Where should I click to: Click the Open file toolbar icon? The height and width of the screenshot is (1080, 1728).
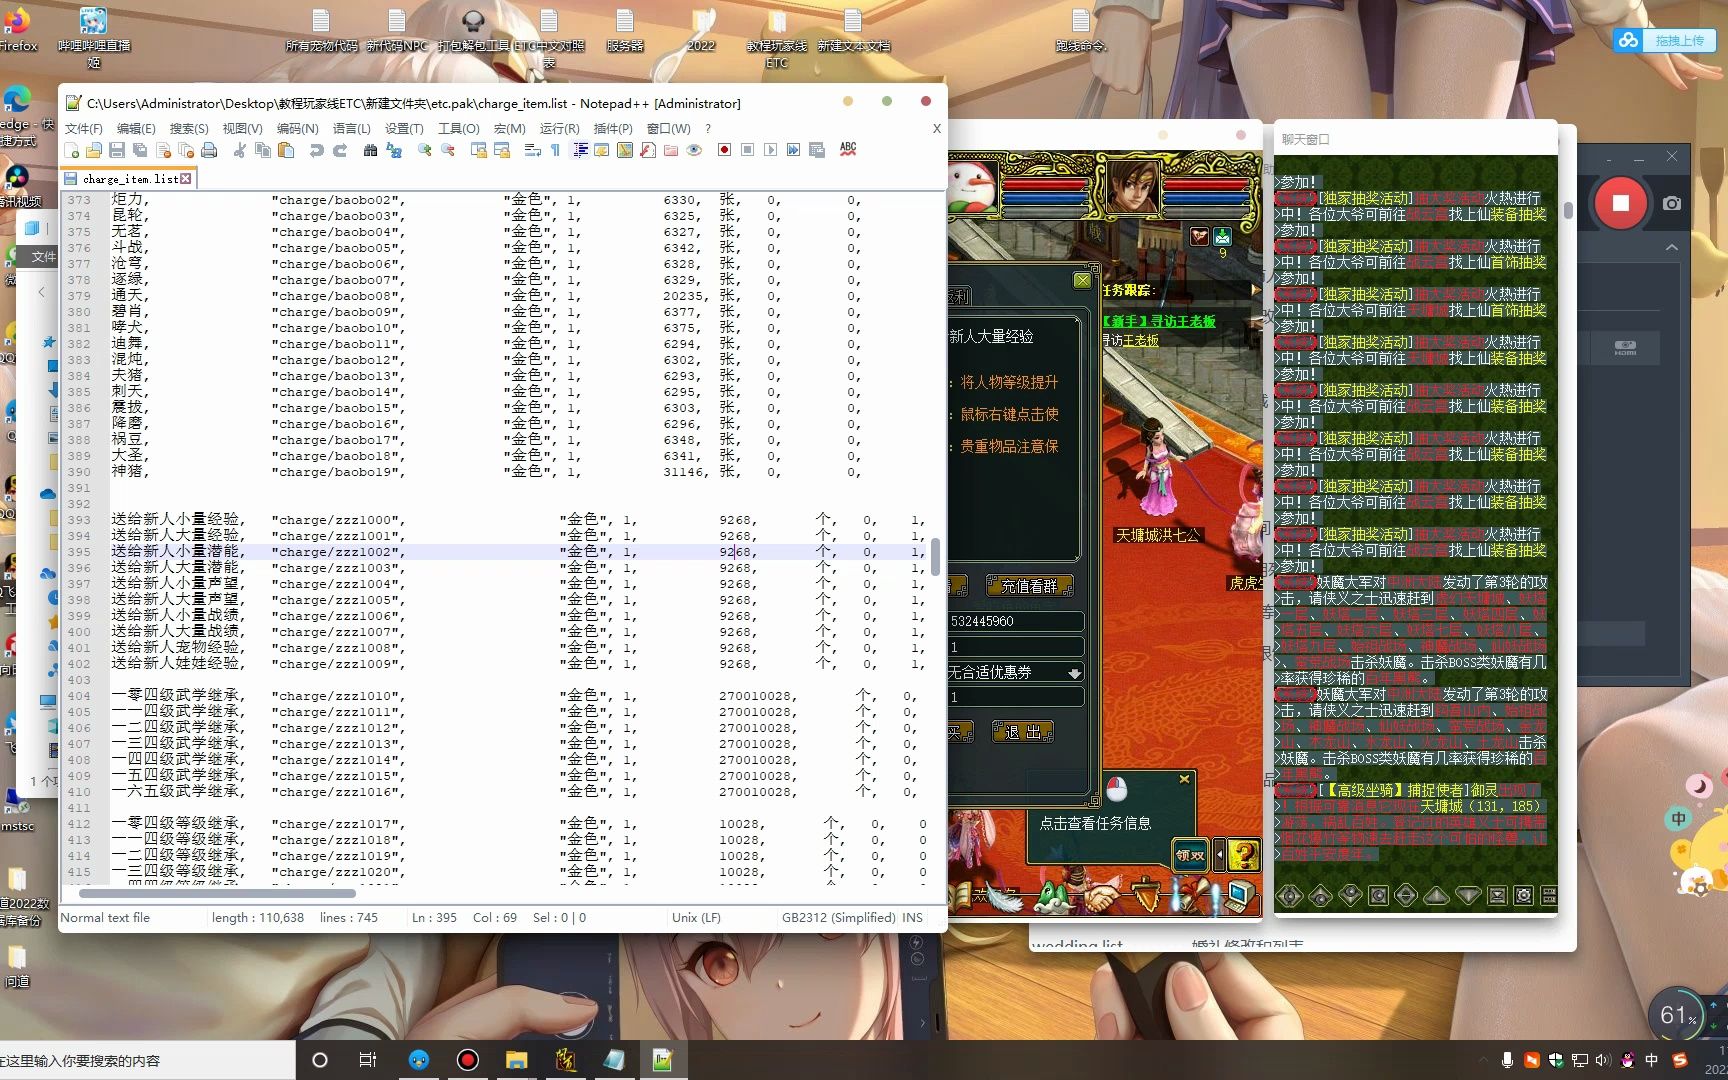(94, 150)
